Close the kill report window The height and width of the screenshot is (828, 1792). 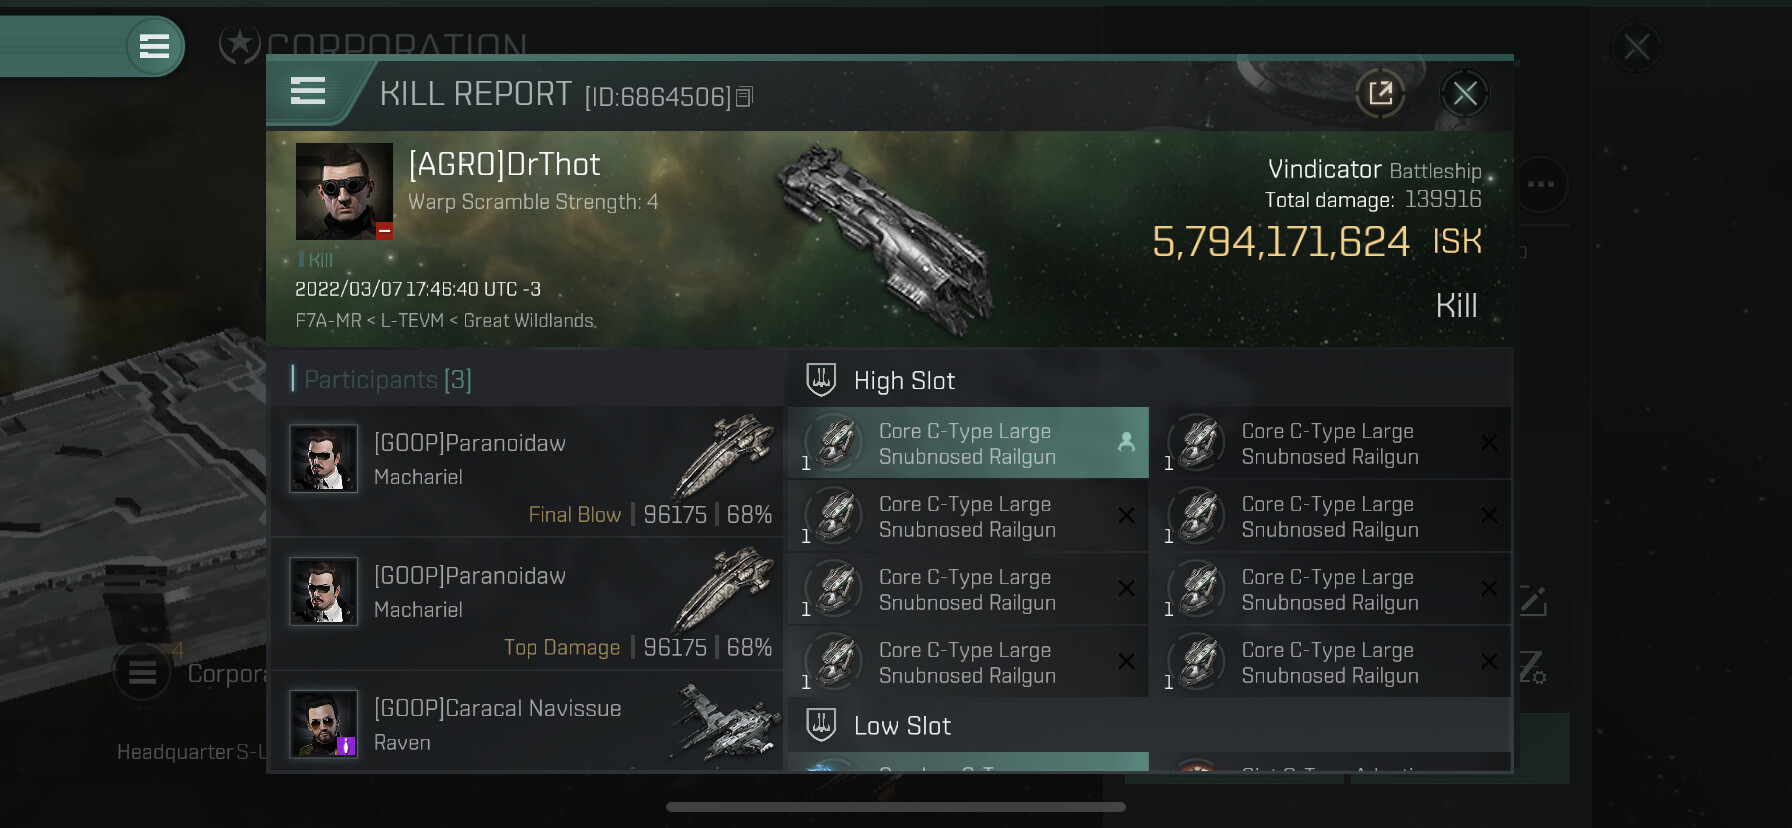click(x=1465, y=94)
